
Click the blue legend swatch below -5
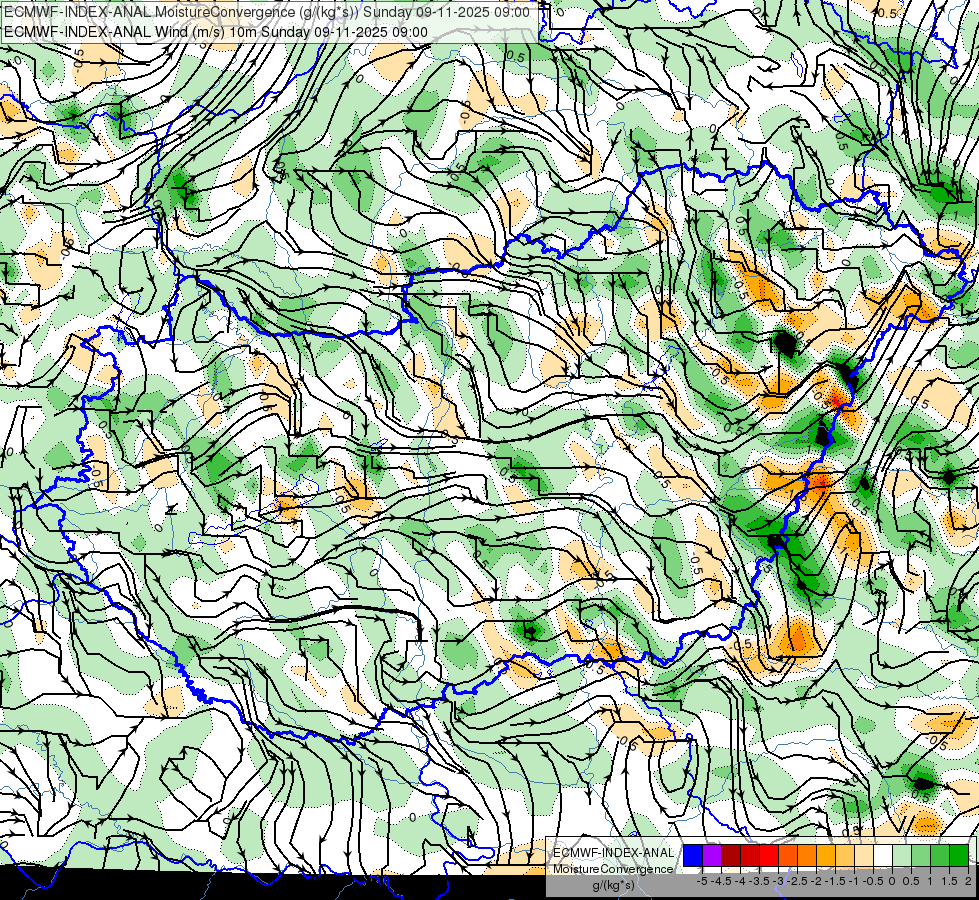click(693, 855)
